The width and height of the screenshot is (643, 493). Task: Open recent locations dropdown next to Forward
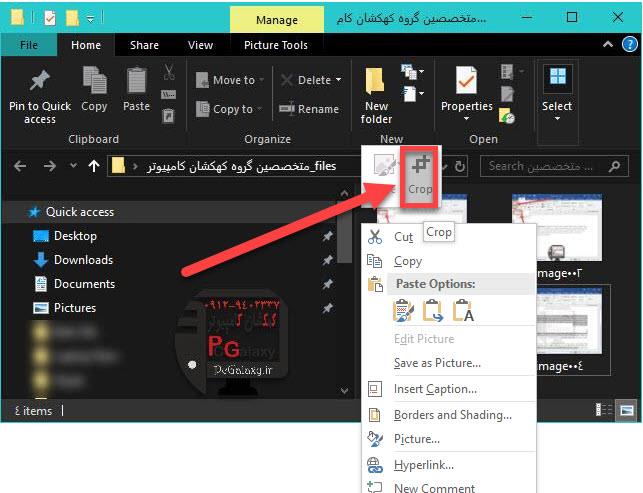pyautogui.click(x=73, y=166)
